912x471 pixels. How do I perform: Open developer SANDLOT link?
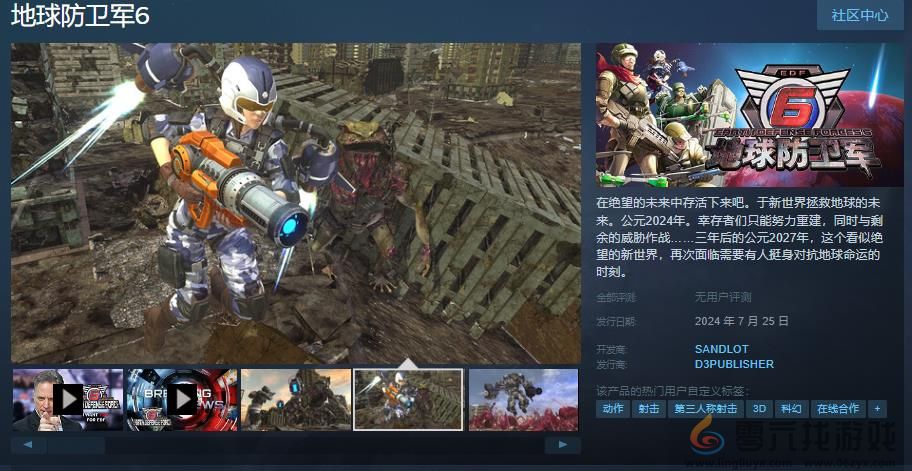[x=721, y=349]
